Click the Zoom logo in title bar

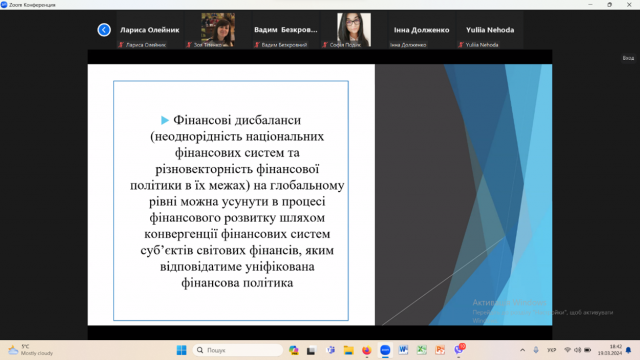(4, 4)
